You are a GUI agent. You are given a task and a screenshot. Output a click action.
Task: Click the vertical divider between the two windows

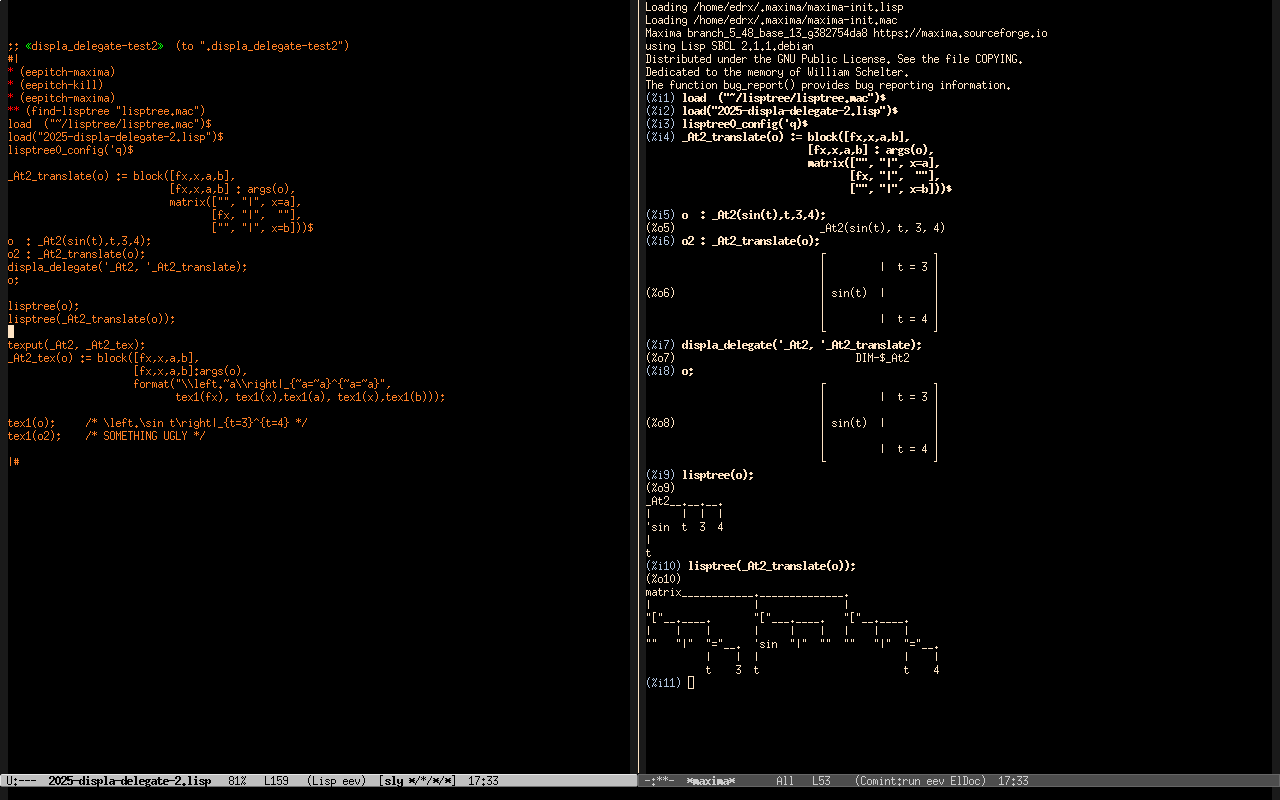640,400
